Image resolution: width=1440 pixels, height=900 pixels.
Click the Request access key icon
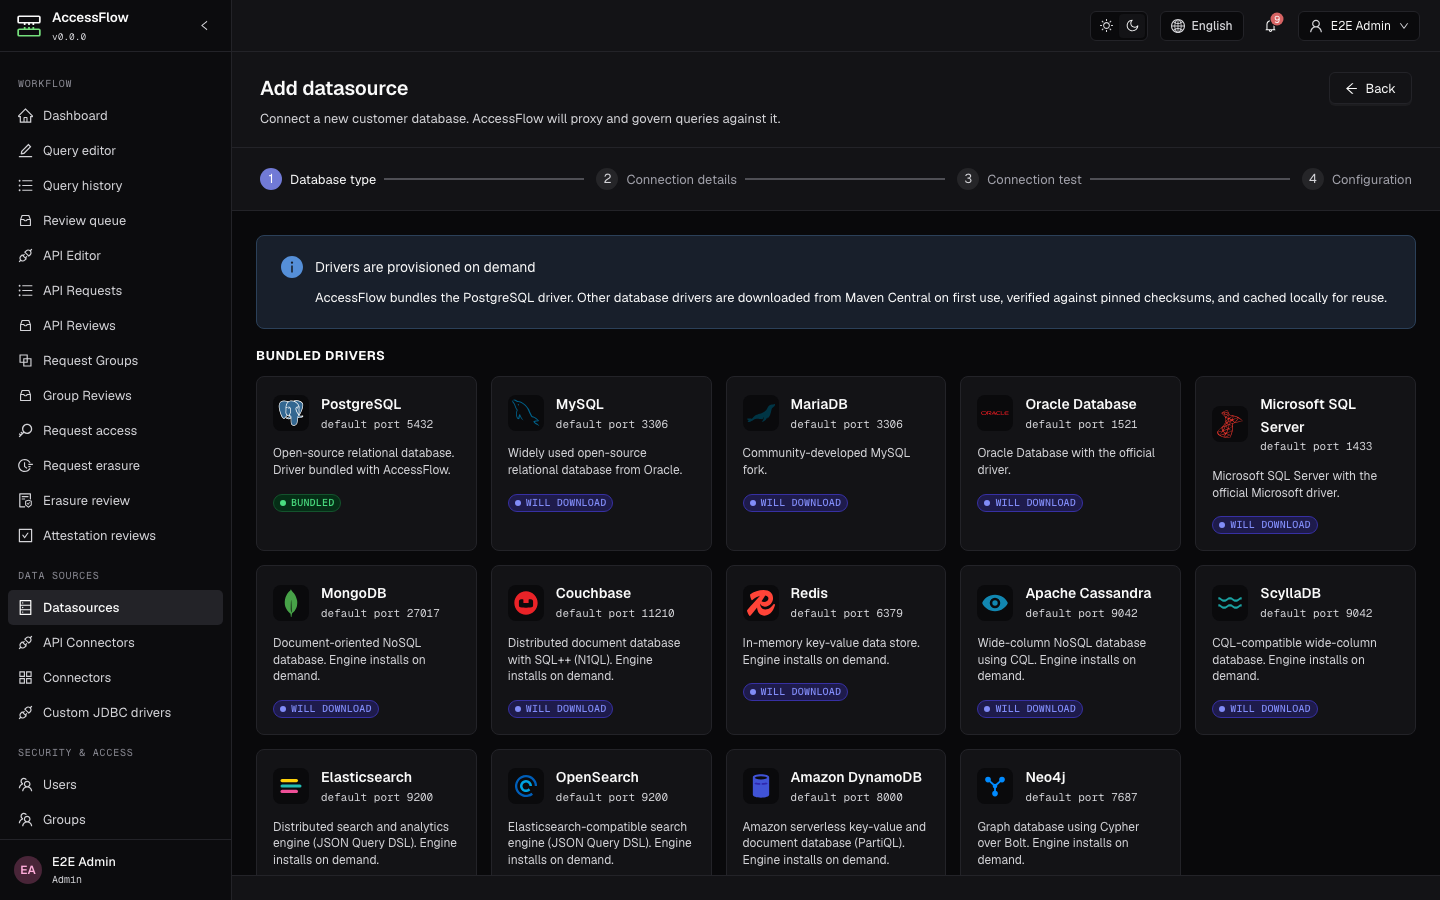26,431
